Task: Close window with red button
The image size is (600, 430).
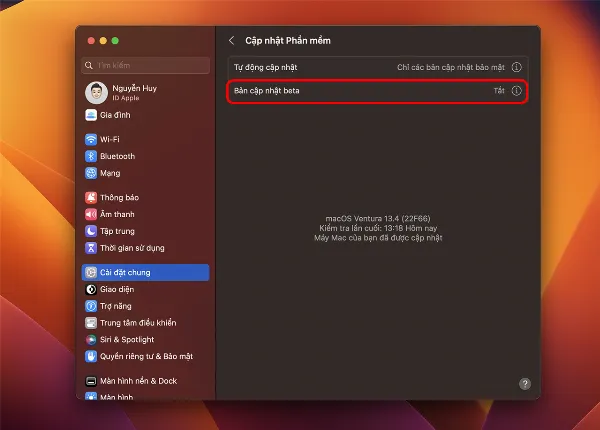Action: click(91, 41)
